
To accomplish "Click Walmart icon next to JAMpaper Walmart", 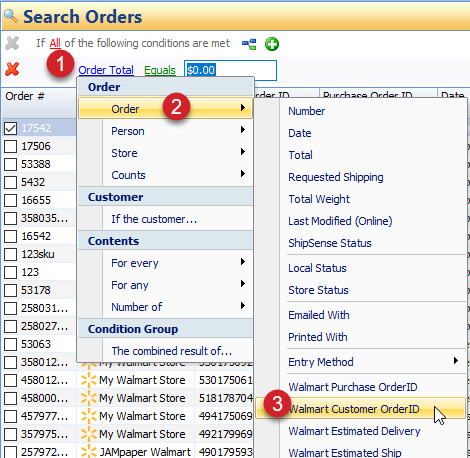I will [89, 452].
